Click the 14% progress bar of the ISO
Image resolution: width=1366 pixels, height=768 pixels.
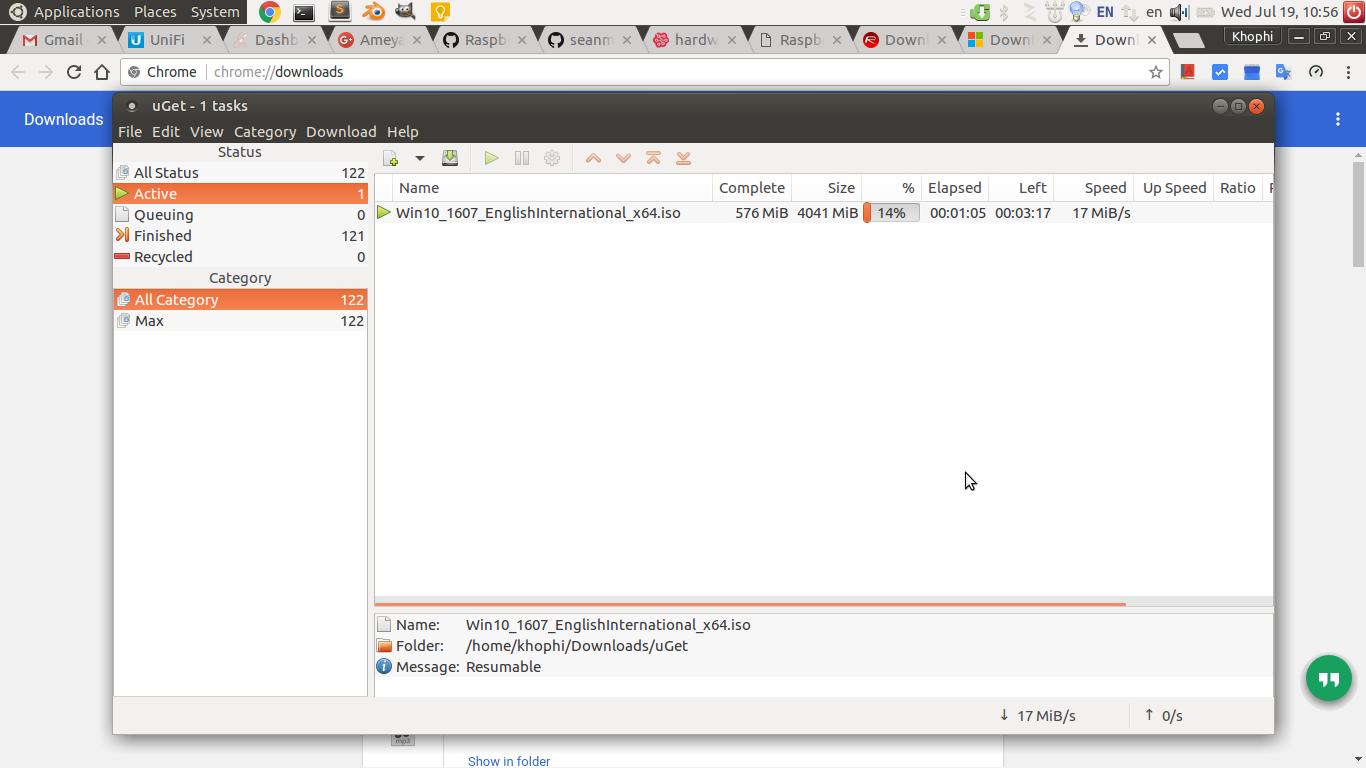(x=891, y=213)
